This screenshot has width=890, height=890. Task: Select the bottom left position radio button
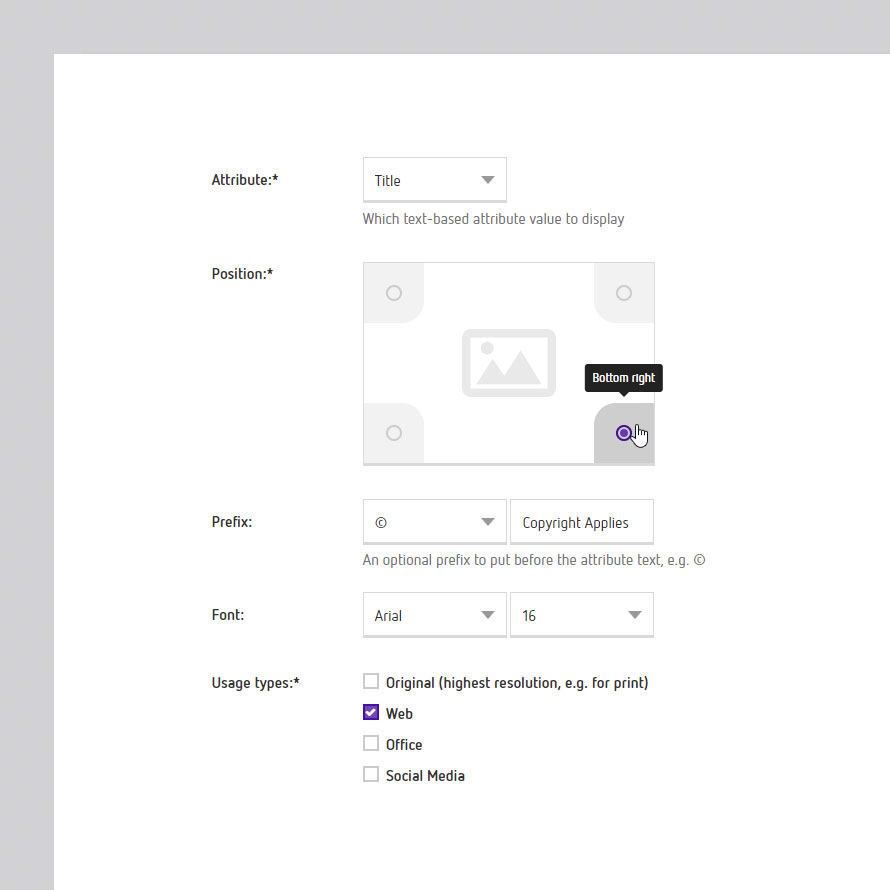click(x=394, y=433)
